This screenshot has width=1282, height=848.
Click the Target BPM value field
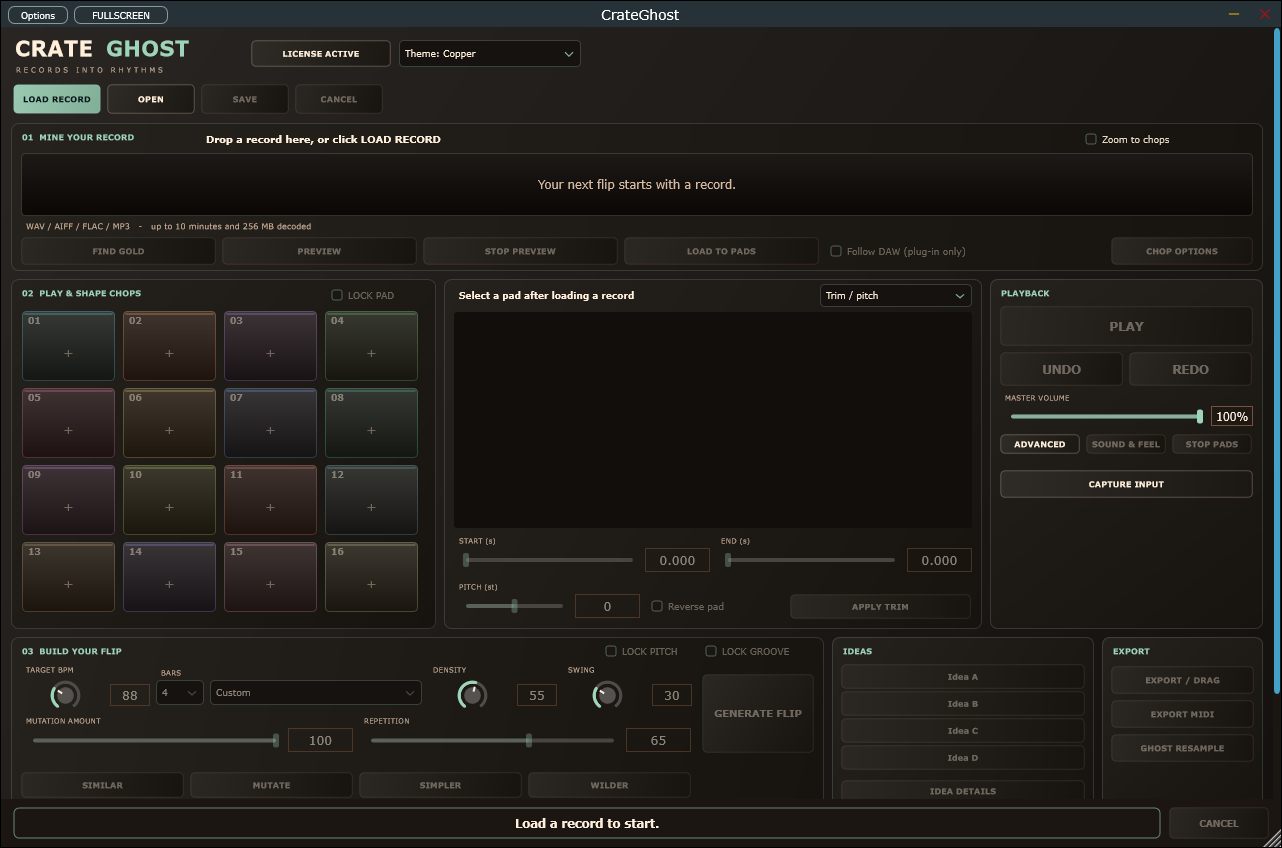(x=130, y=695)
